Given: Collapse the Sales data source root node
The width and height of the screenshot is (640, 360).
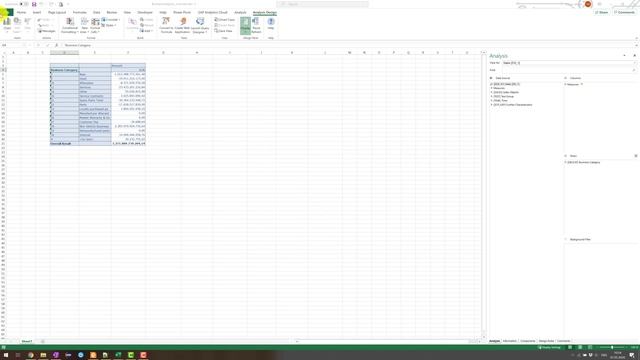Looking at the screenshot, I should pyautogui.click(x=491, y=84).
